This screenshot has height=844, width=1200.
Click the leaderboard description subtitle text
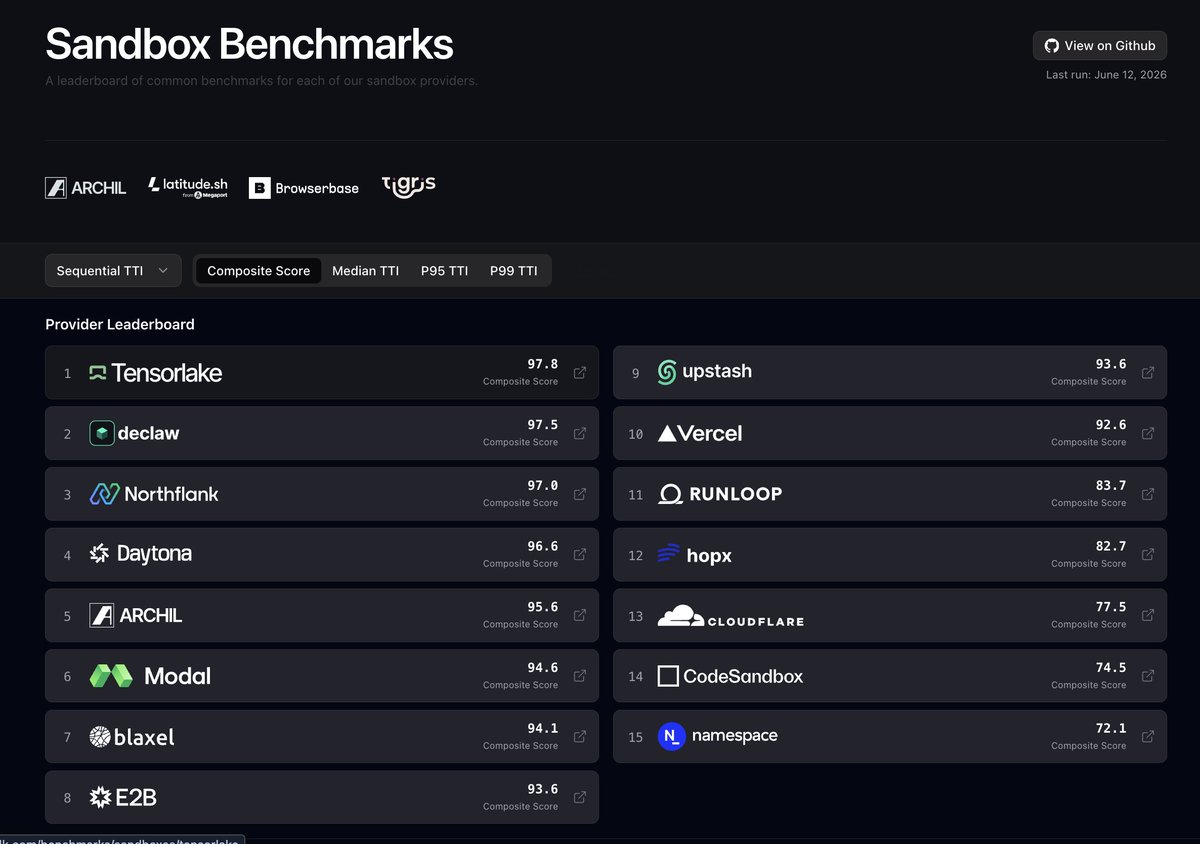(262, 81)
